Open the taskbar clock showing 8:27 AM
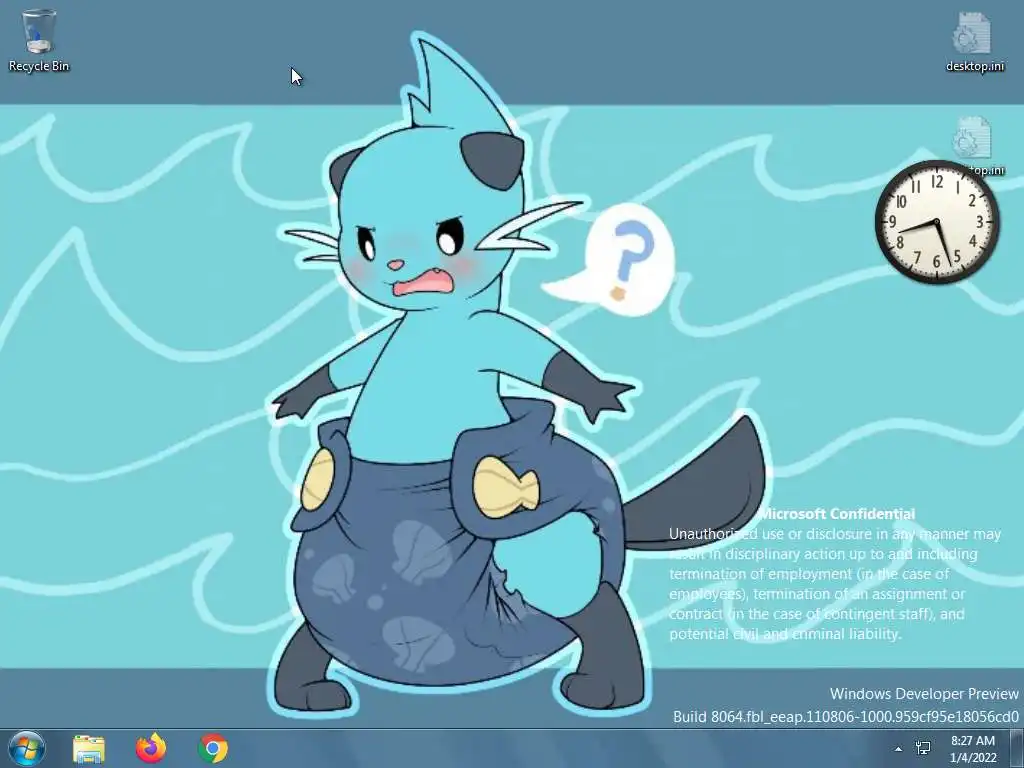 pyautogui.click(x=973, y=749)
